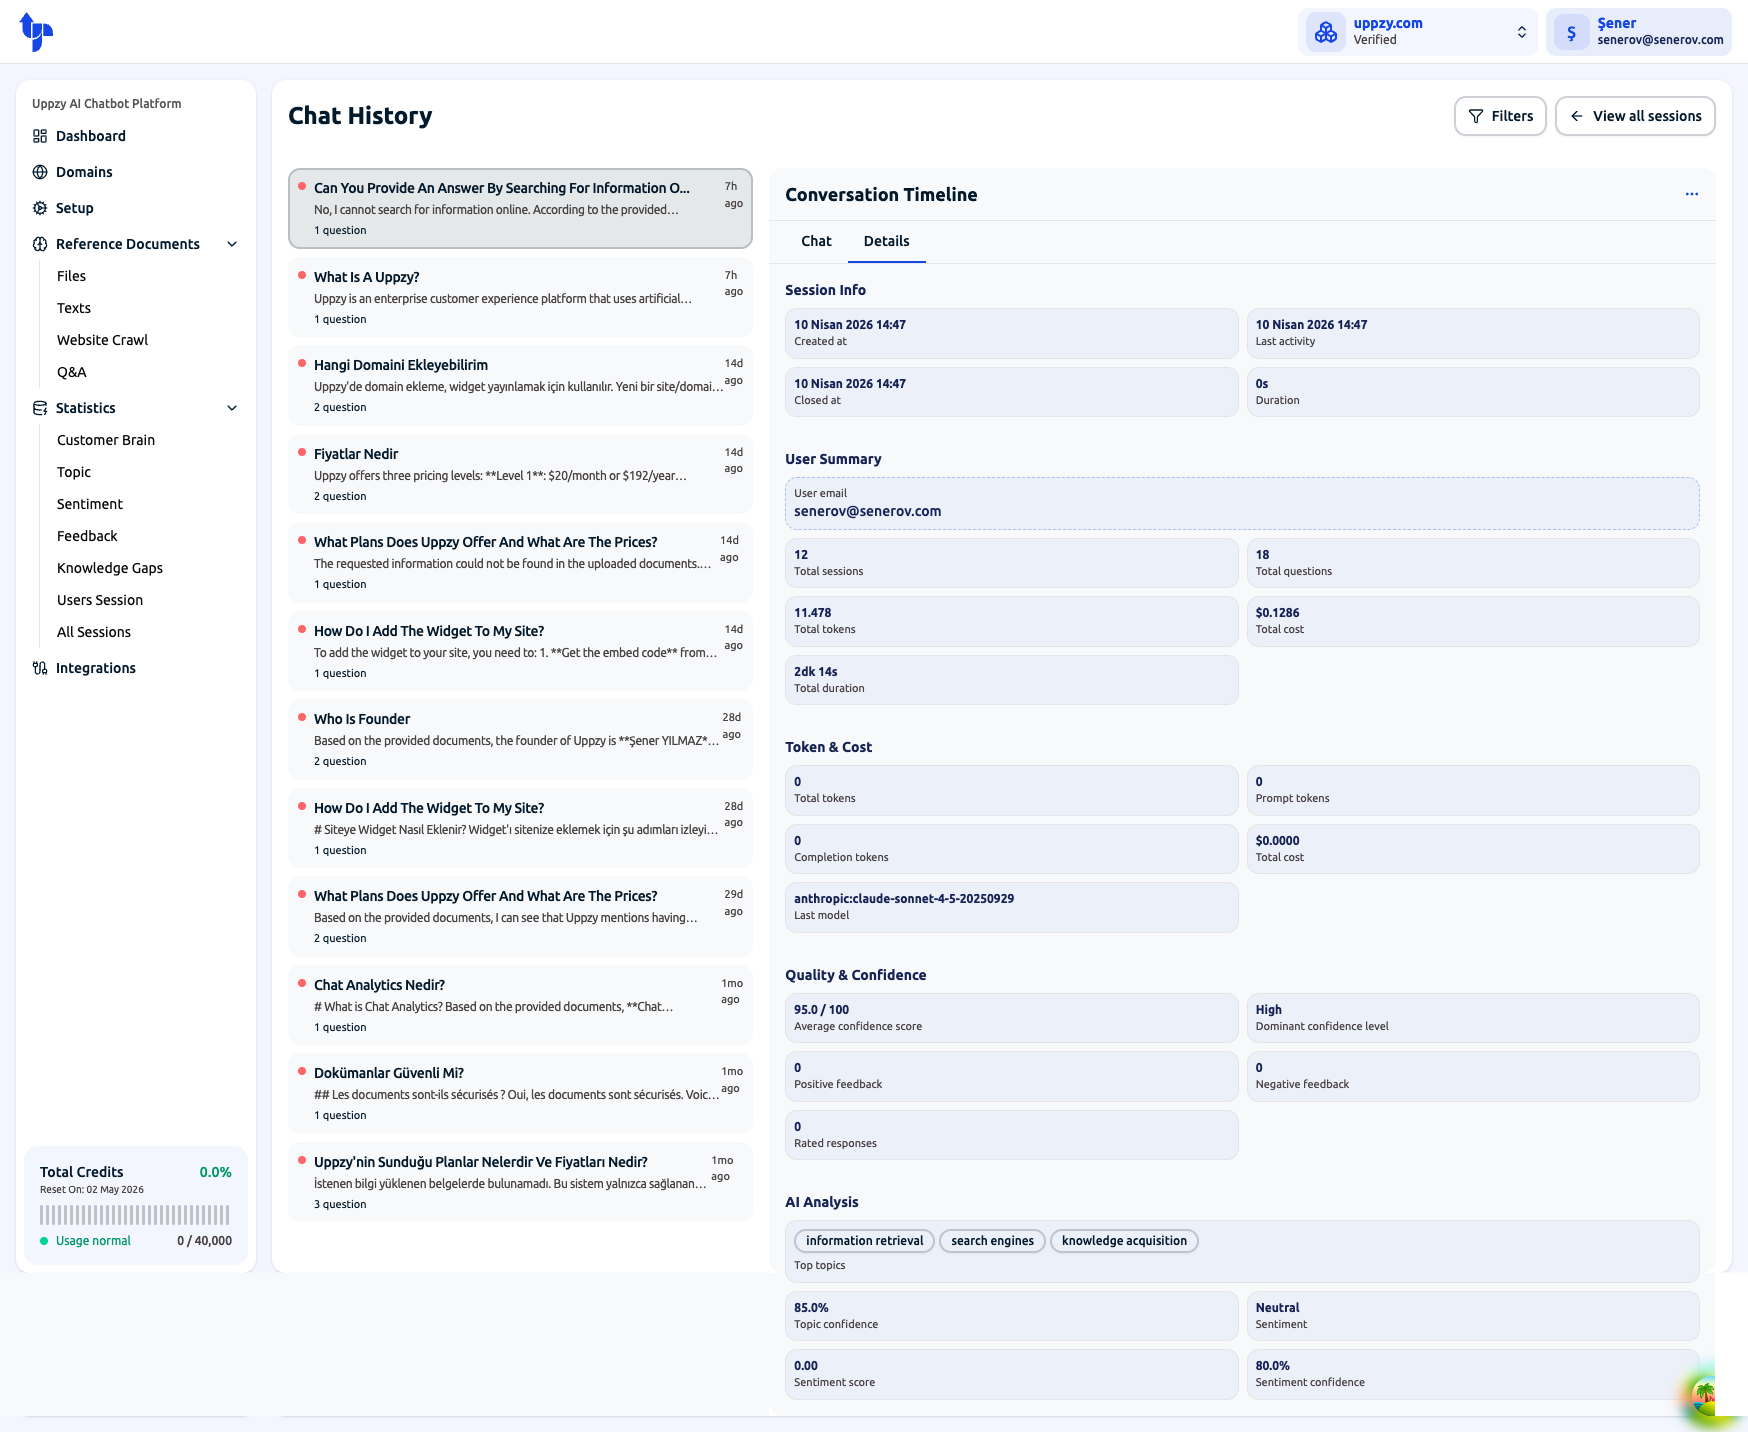Click the Filters button
The height and width of the screenshot is (1432, 1748).
[1500, 116]
